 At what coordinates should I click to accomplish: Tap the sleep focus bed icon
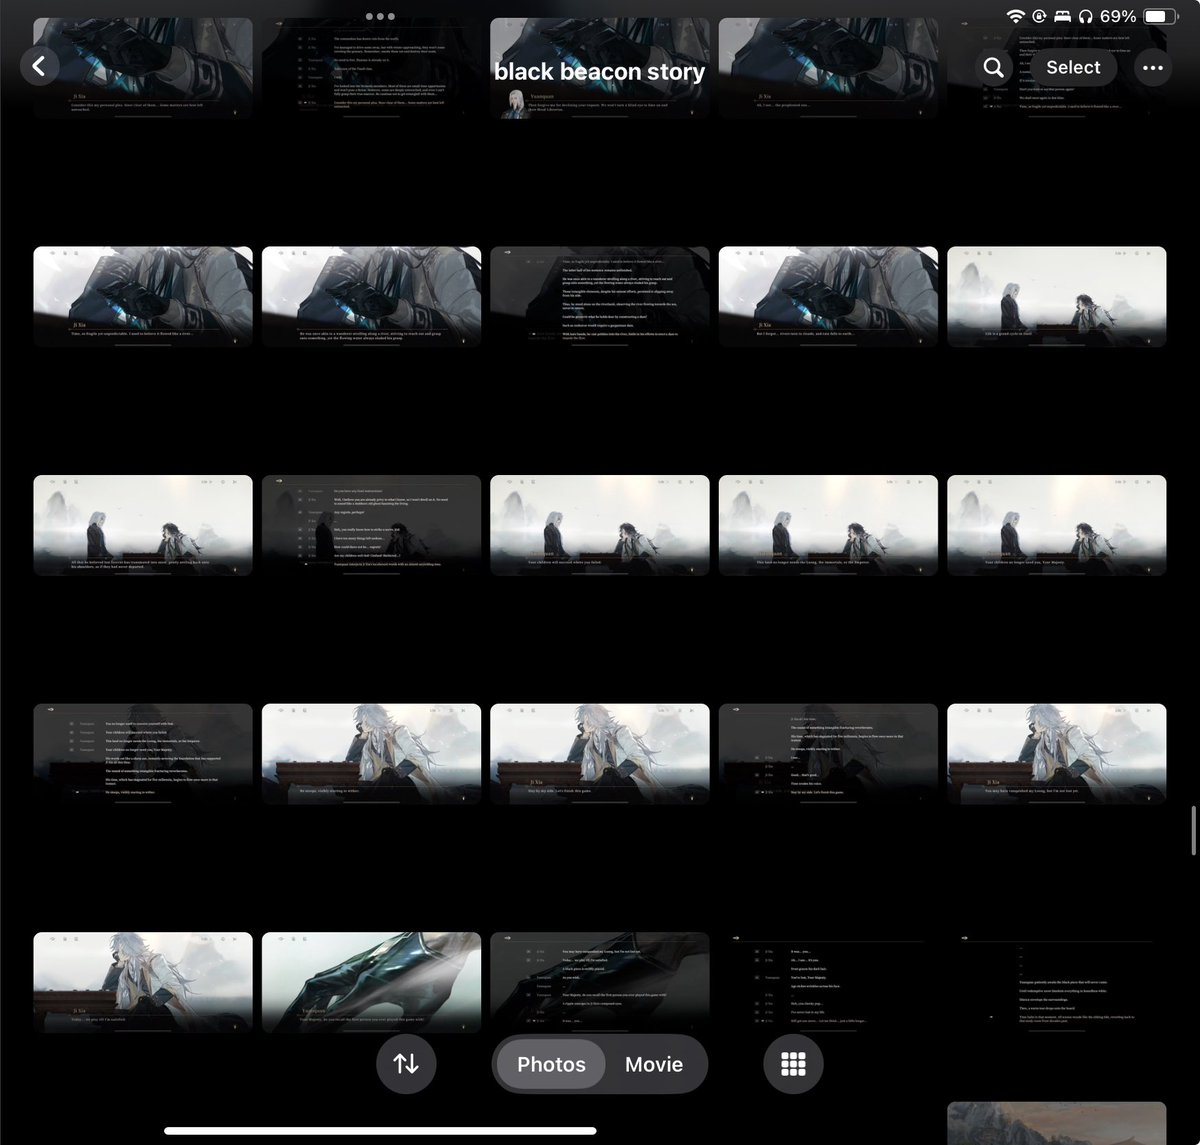click(x=1063, y=16)
